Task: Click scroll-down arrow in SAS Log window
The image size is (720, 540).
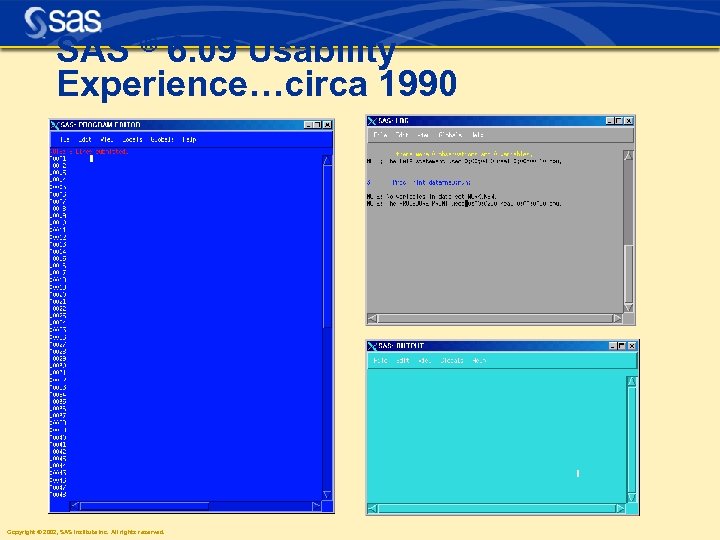Action: [x=629, y=307]
